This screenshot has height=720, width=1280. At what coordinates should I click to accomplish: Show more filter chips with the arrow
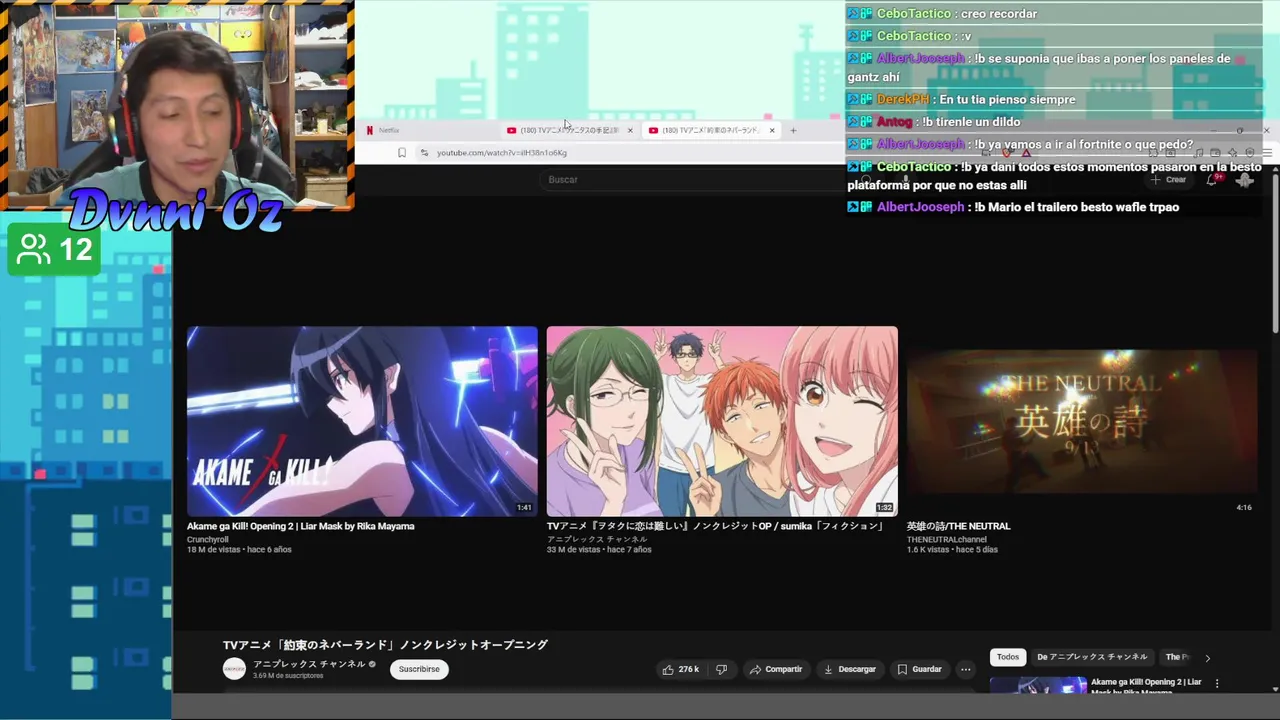(x=1207, y=658)
